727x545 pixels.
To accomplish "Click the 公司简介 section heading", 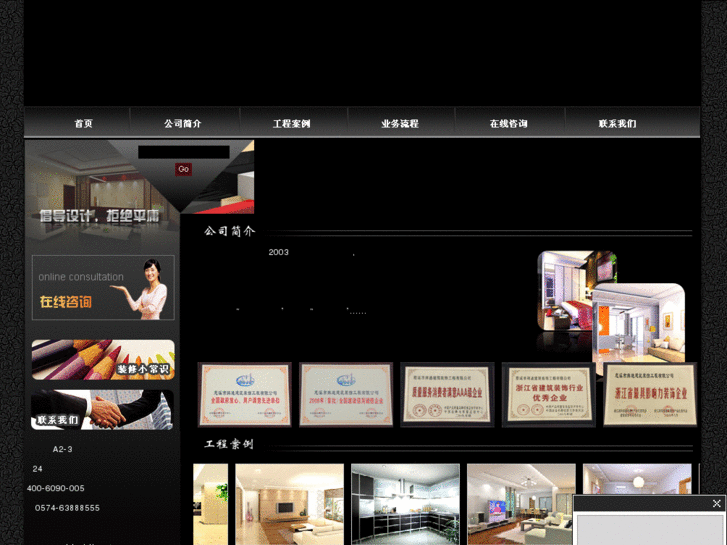I will click(230, 231).
